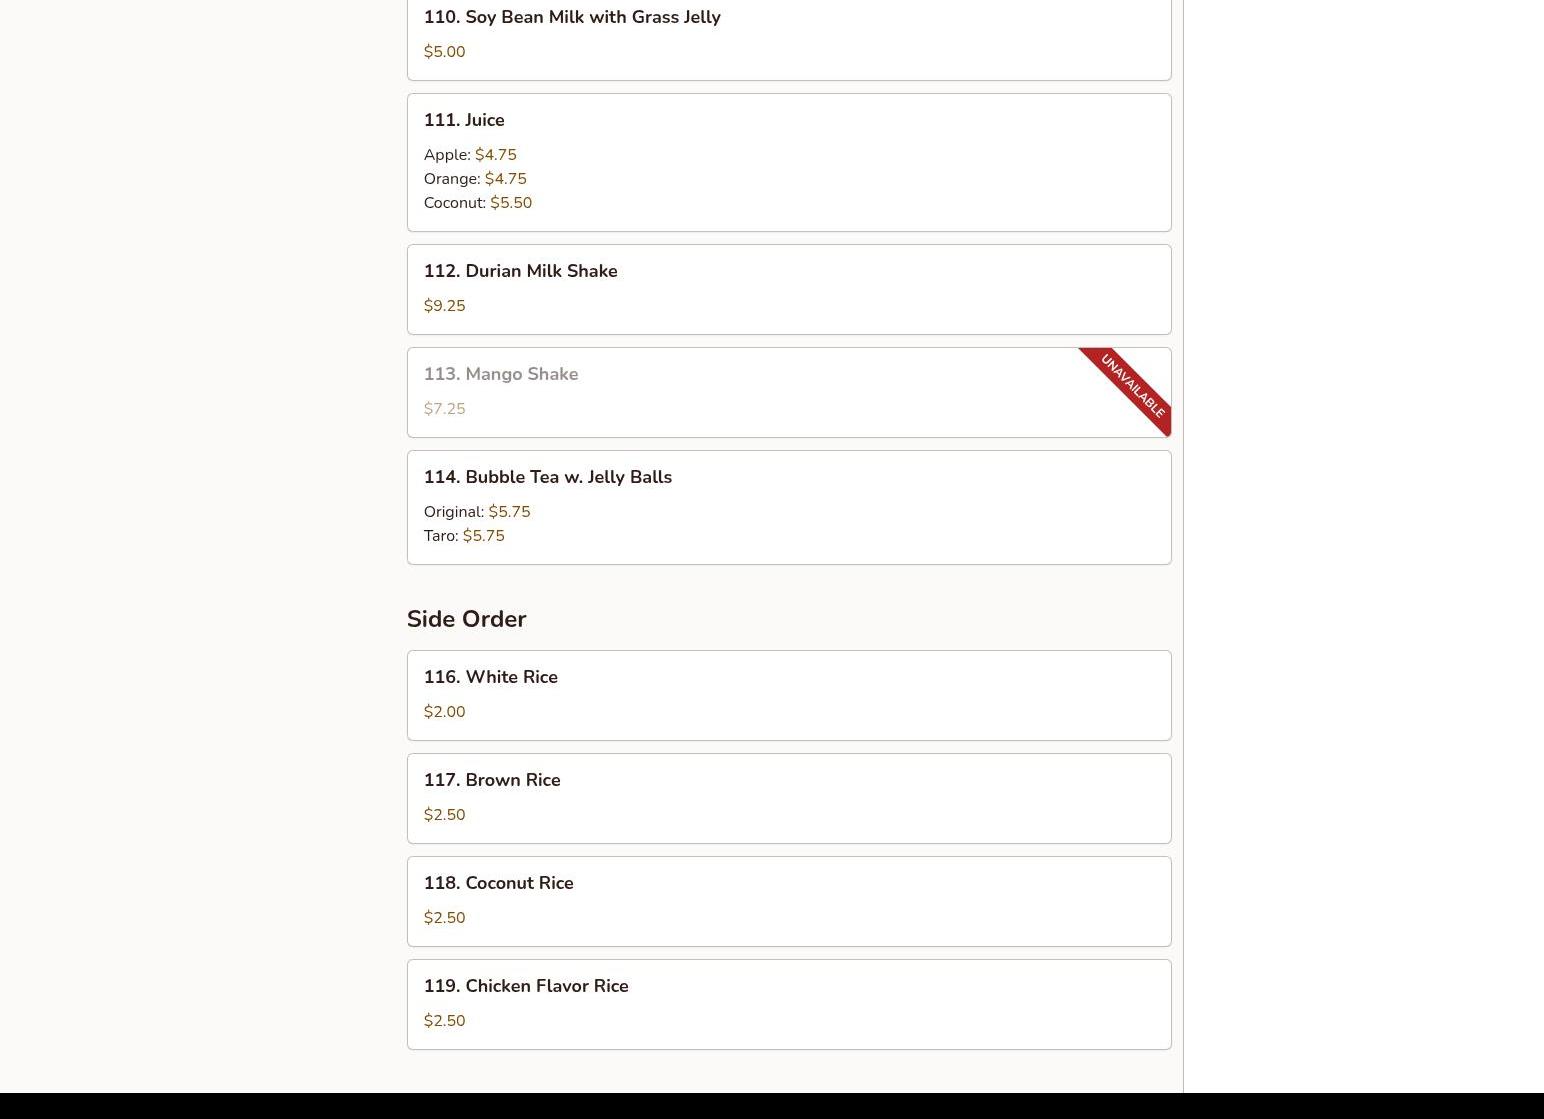1544x1119 pixels.
Task: Click the $2.00 White Rice price
Action: coord(445,712)
